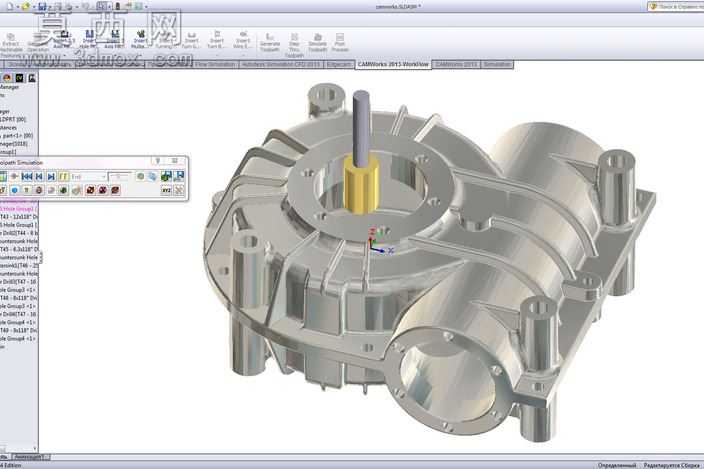704x469 pixels.
Task: Select the Countersink1[T46 operation
Action: coord(19,266)
